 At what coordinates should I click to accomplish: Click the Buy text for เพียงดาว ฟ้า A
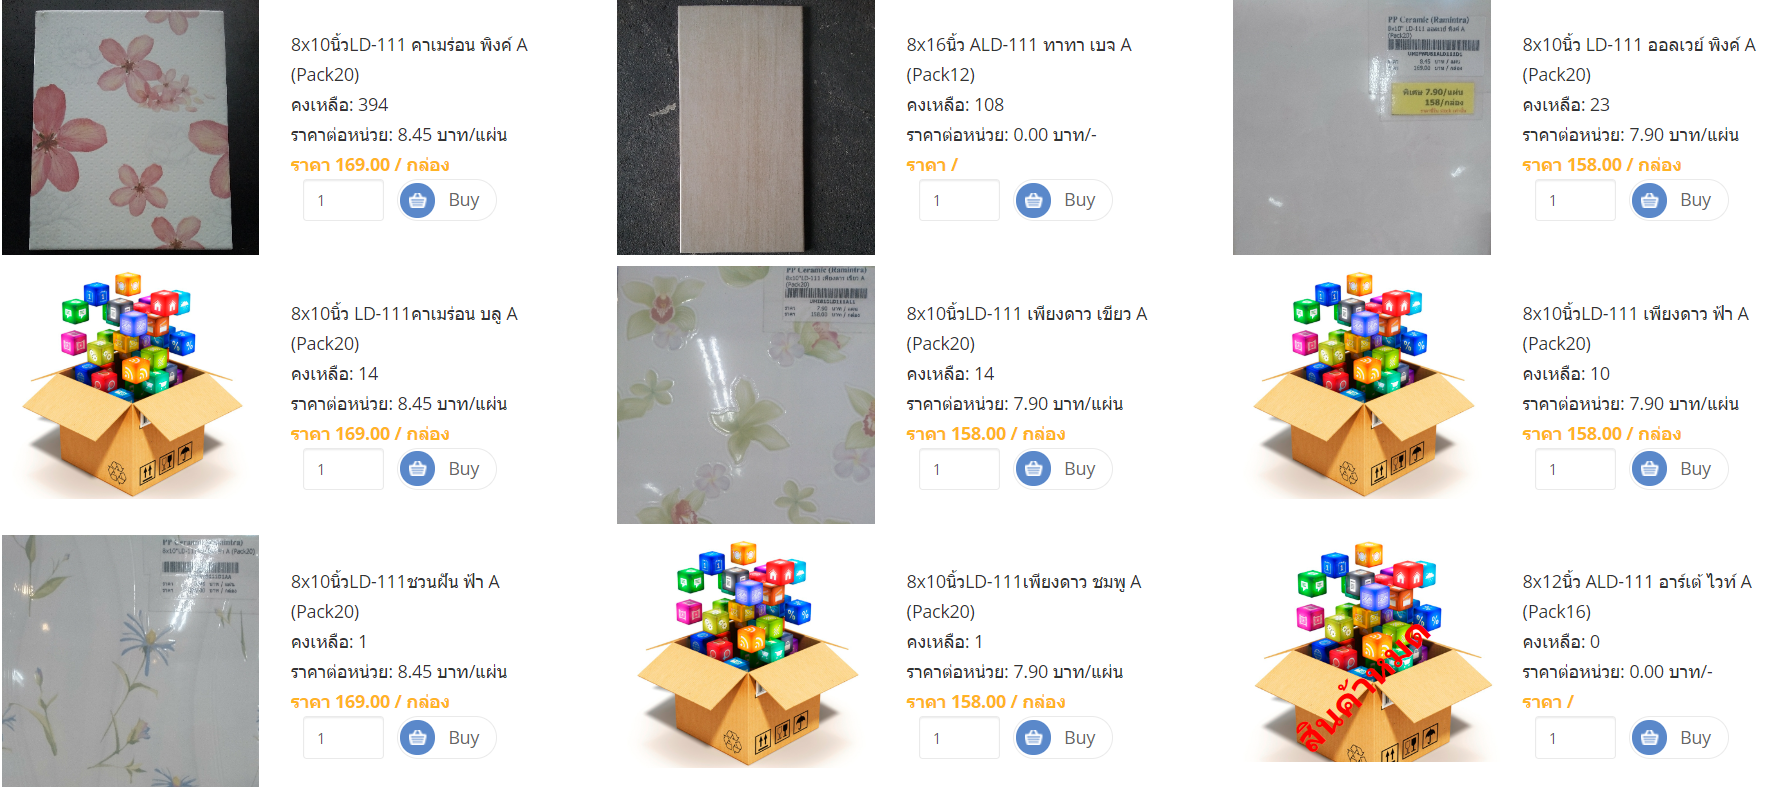1695,469
